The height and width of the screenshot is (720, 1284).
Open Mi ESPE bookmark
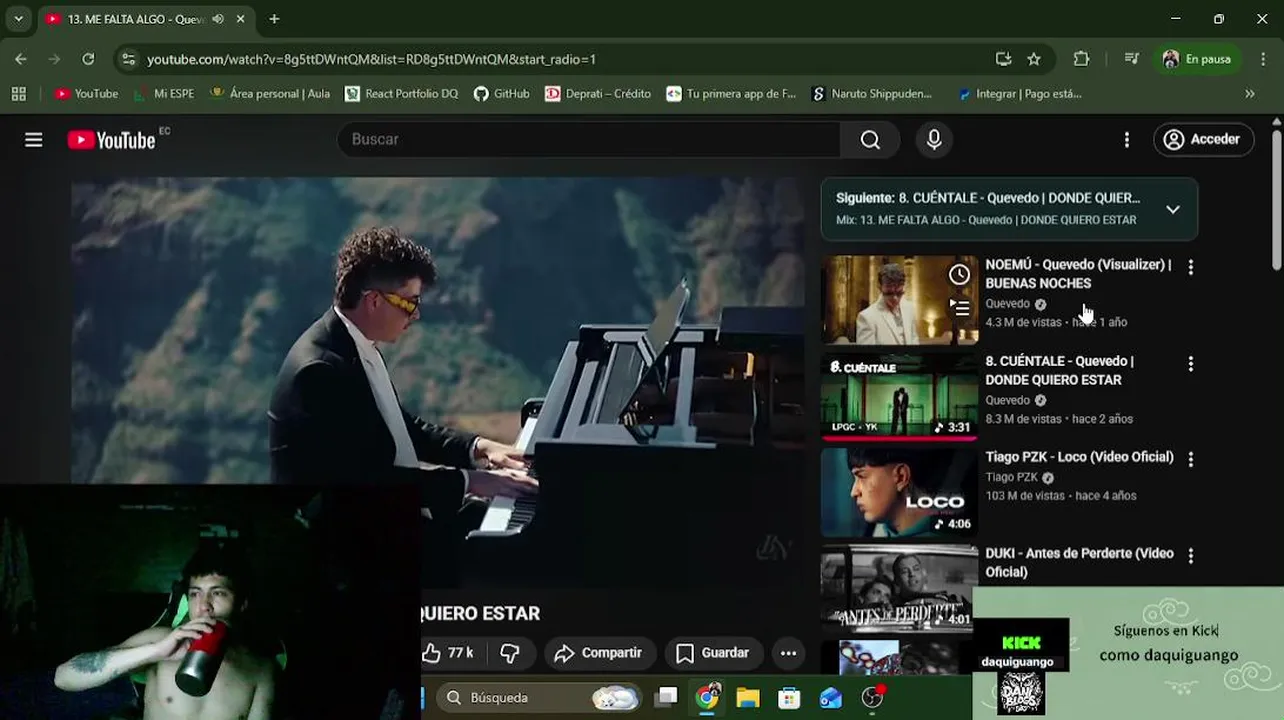point(163,93)
